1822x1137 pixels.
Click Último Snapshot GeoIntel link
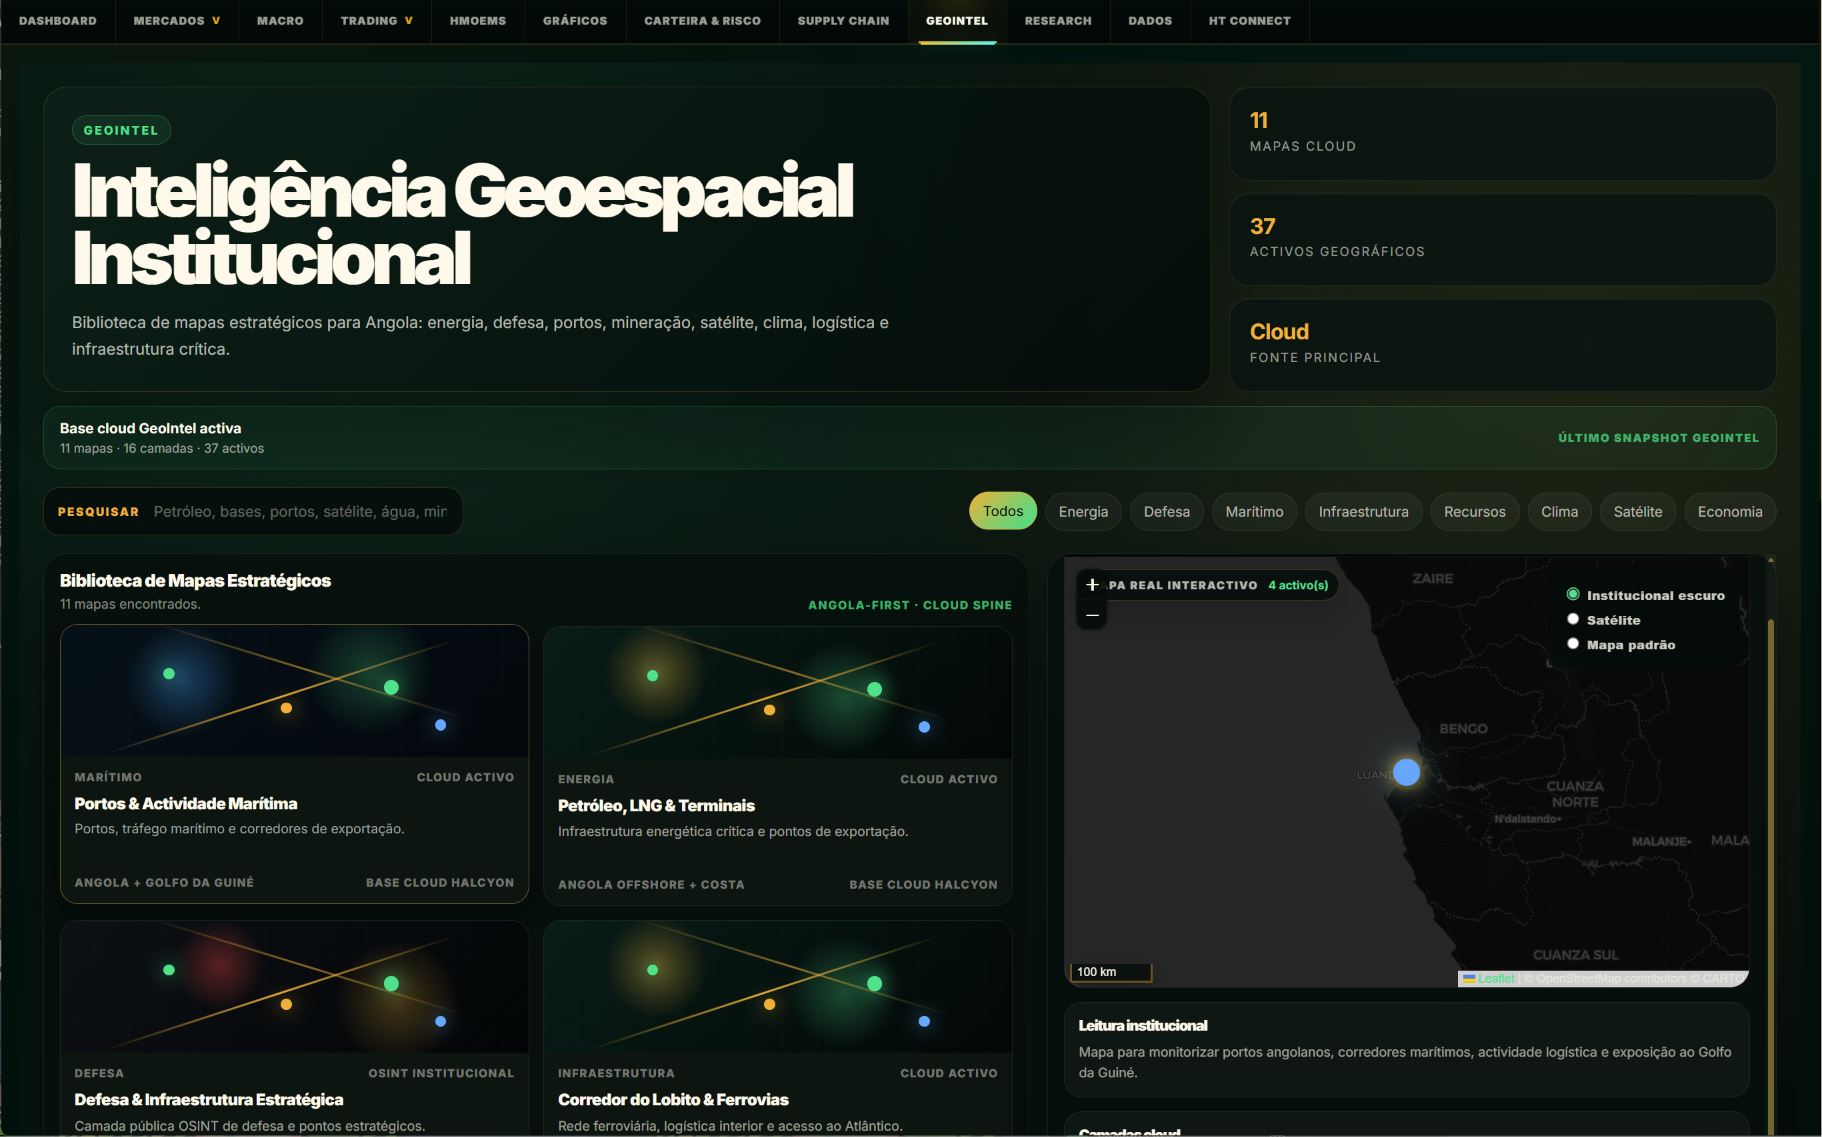[1658, 438]
